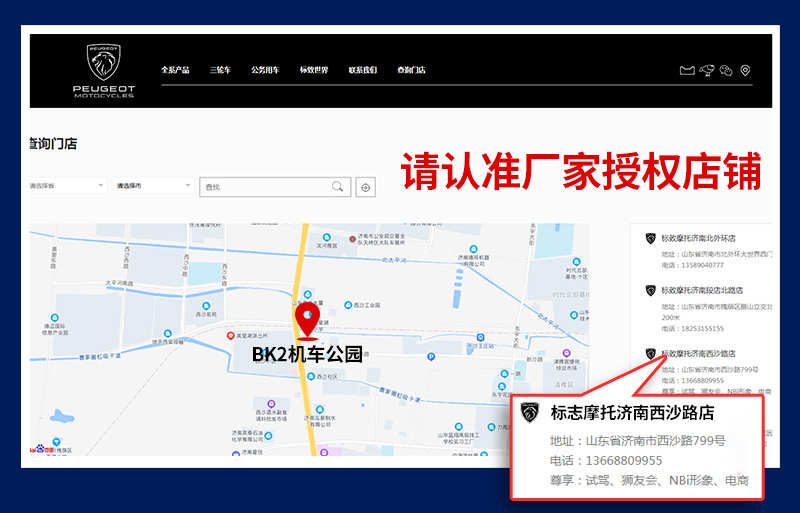800x513 pixels.
Task: Open the 联系我们 navigation item
Action: click(x=363, y=70)
